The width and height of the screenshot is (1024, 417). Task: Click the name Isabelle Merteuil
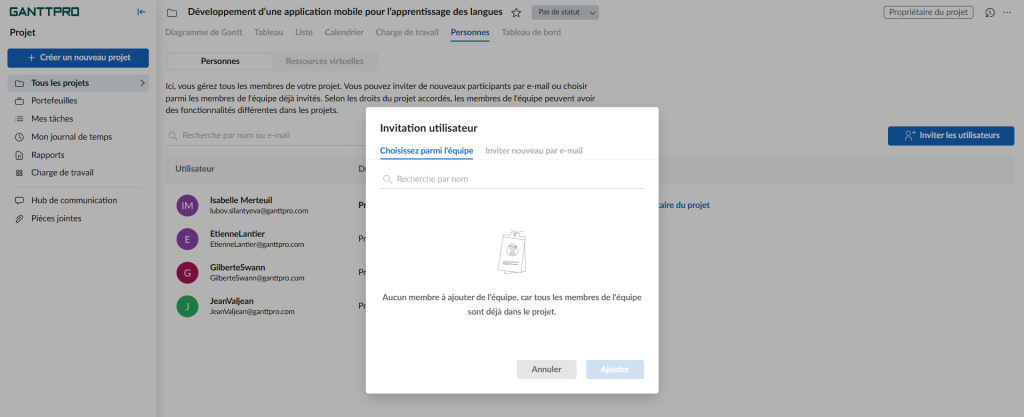point(241,200)
